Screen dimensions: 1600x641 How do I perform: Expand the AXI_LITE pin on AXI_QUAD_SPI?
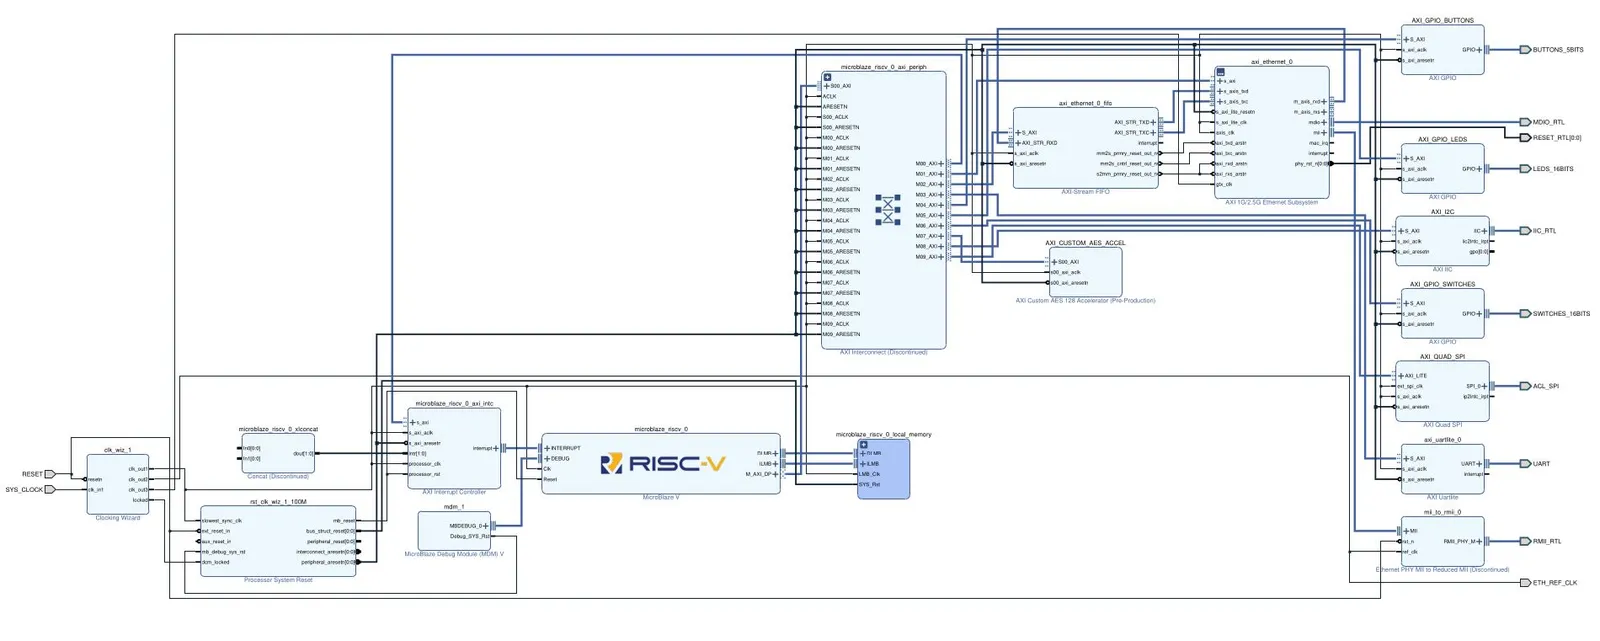pos(1401,376)
